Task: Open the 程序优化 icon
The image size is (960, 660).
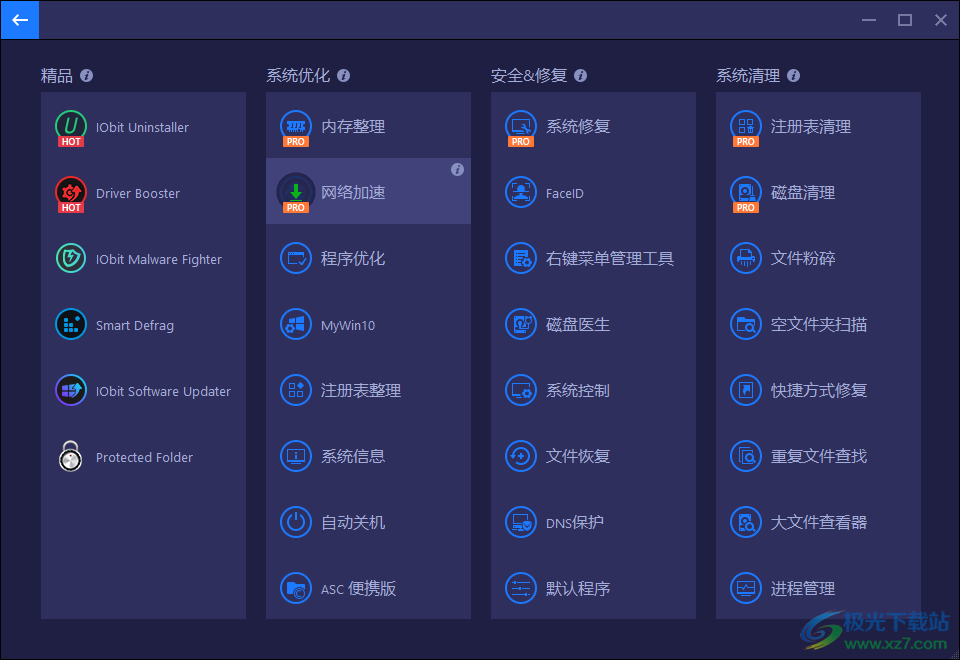Action: tap(296, 258)
